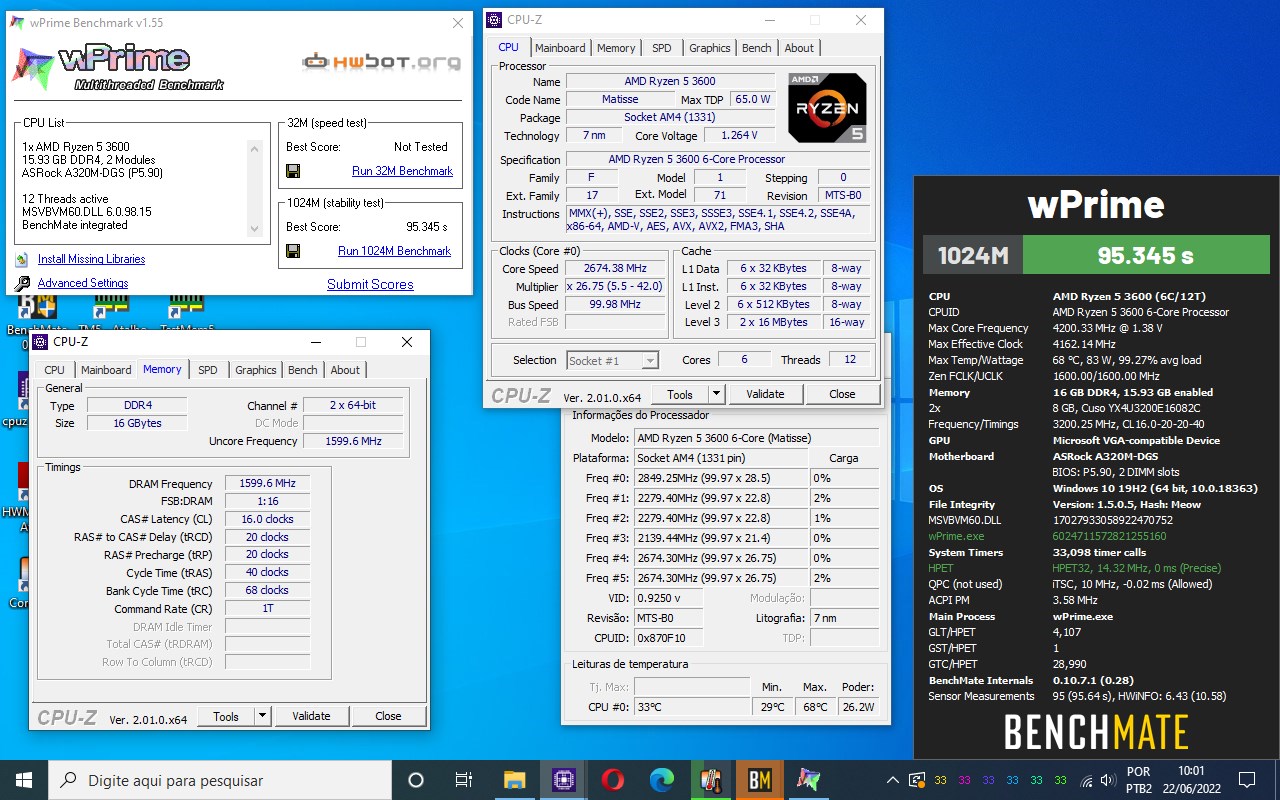Click the floppy icon beside Run 1024M Benchmark
This screenshot has width=1280, height=800.
click(x=293, y=251)
